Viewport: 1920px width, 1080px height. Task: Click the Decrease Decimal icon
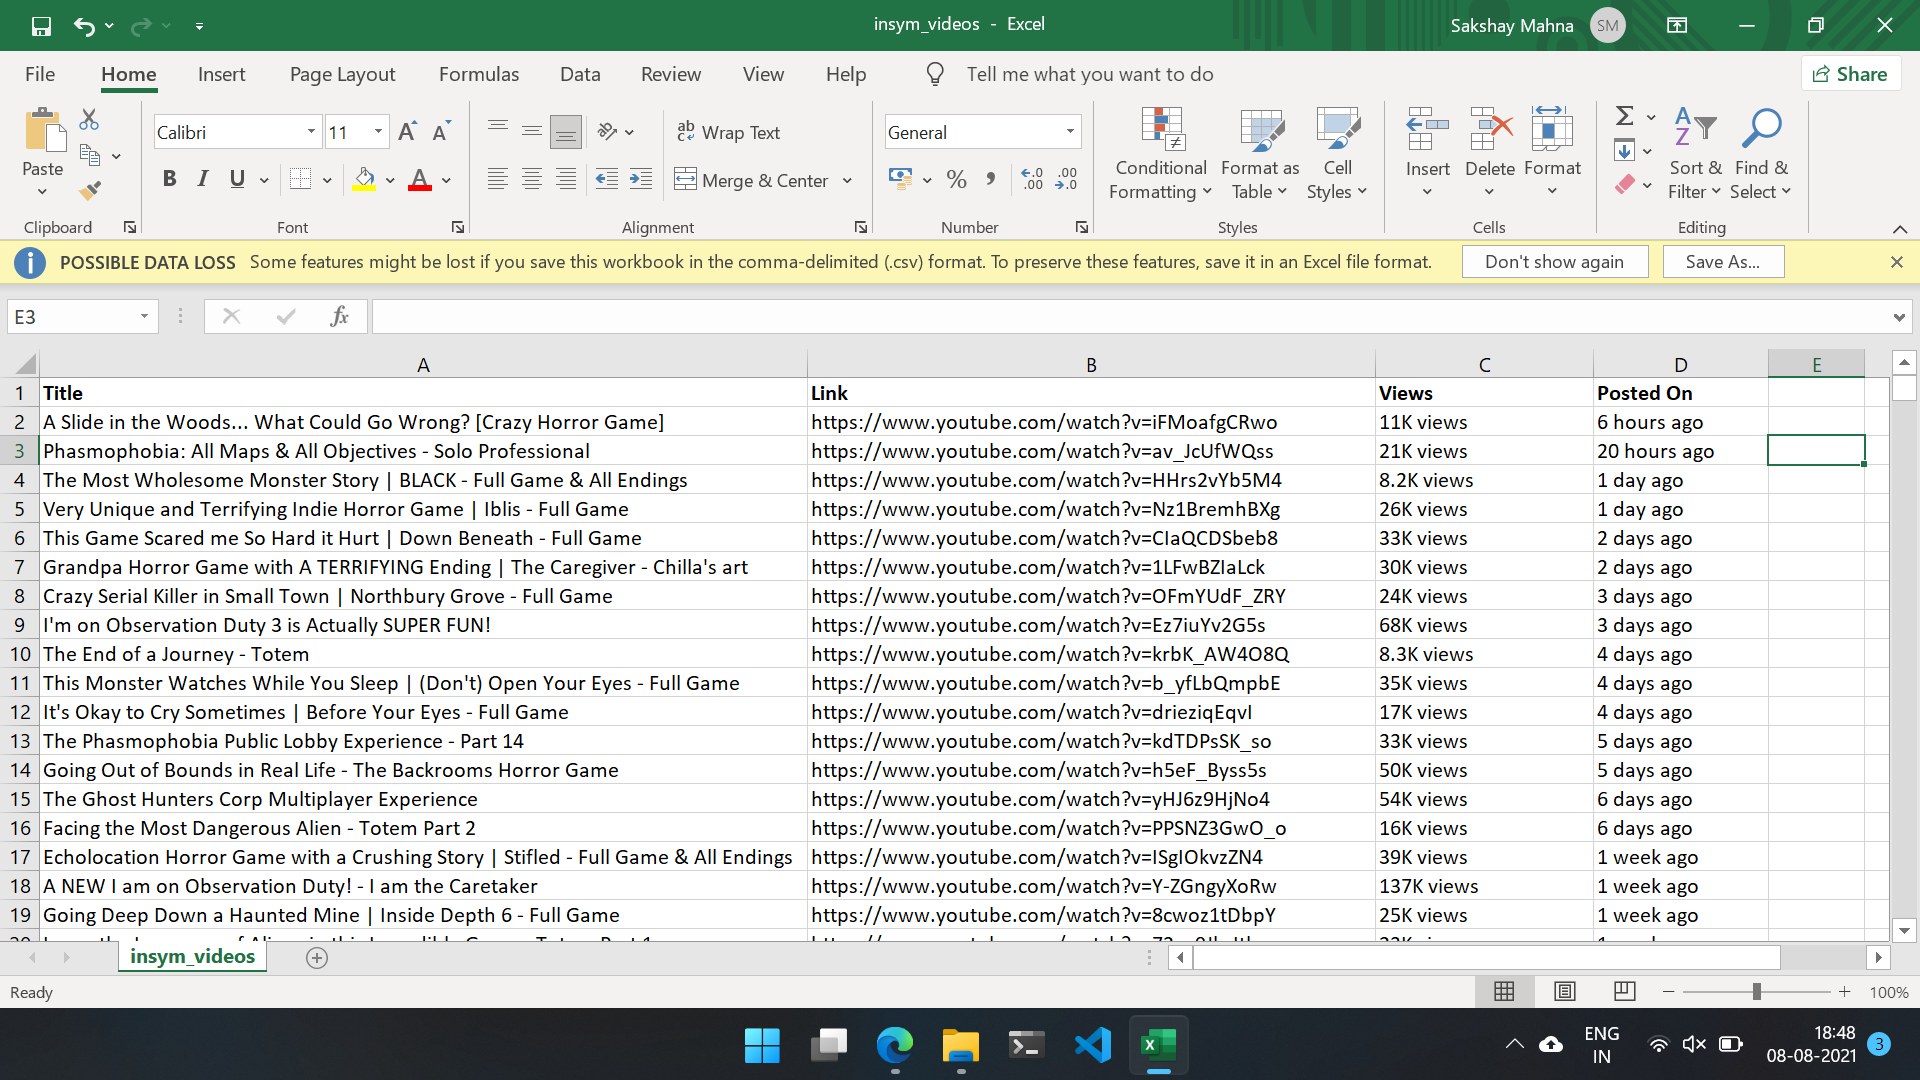point(1067,179)
